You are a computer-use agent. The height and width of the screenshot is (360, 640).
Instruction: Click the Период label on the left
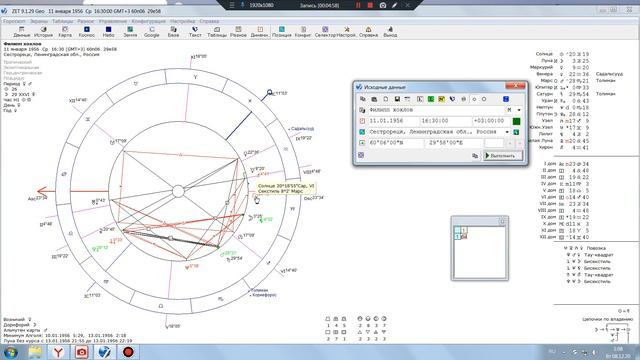(x=12, y=83)
